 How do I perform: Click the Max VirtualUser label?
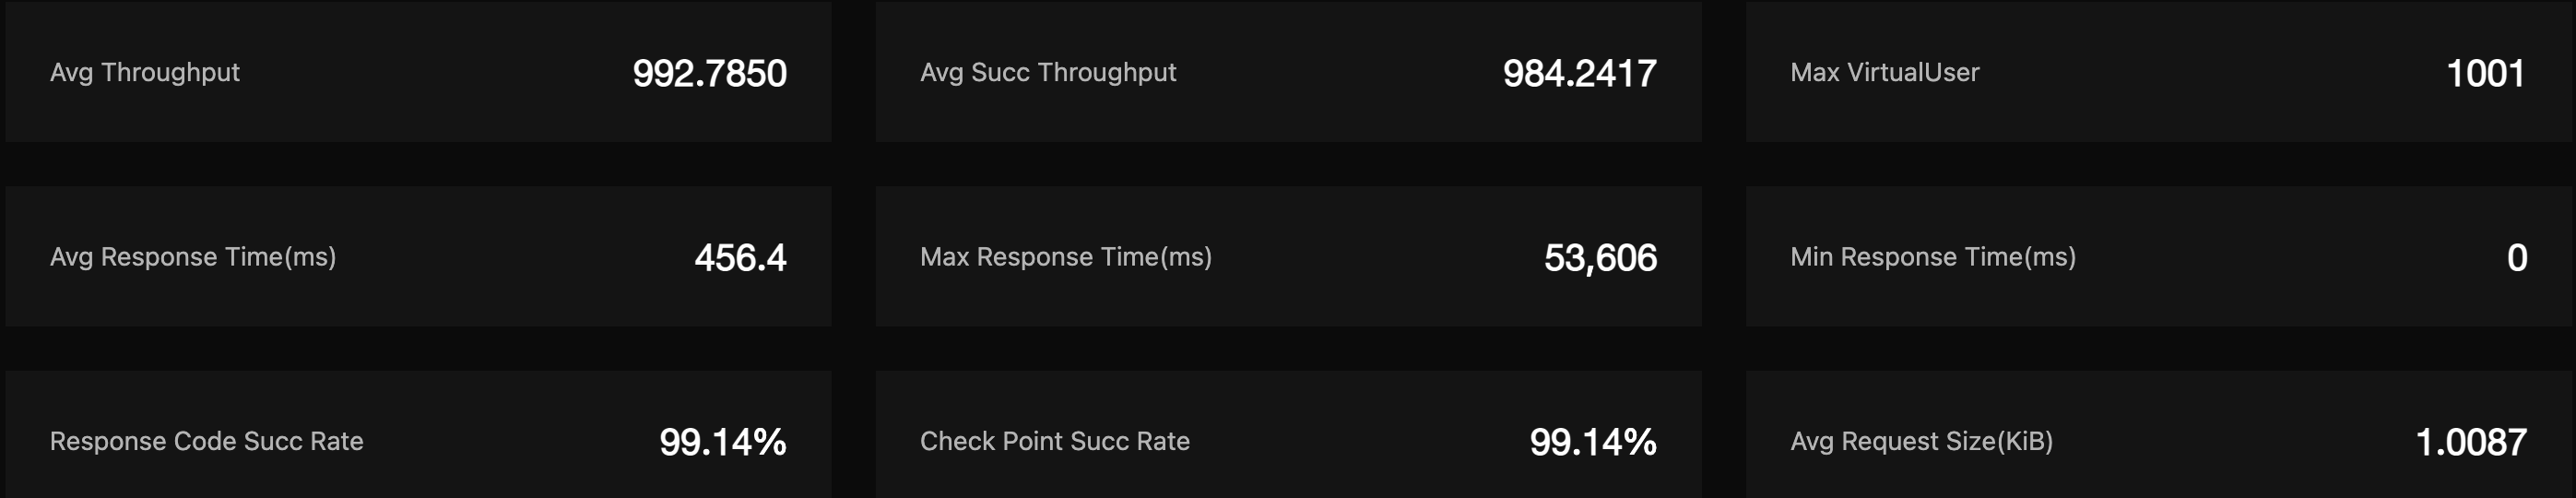click(1884, 72)
